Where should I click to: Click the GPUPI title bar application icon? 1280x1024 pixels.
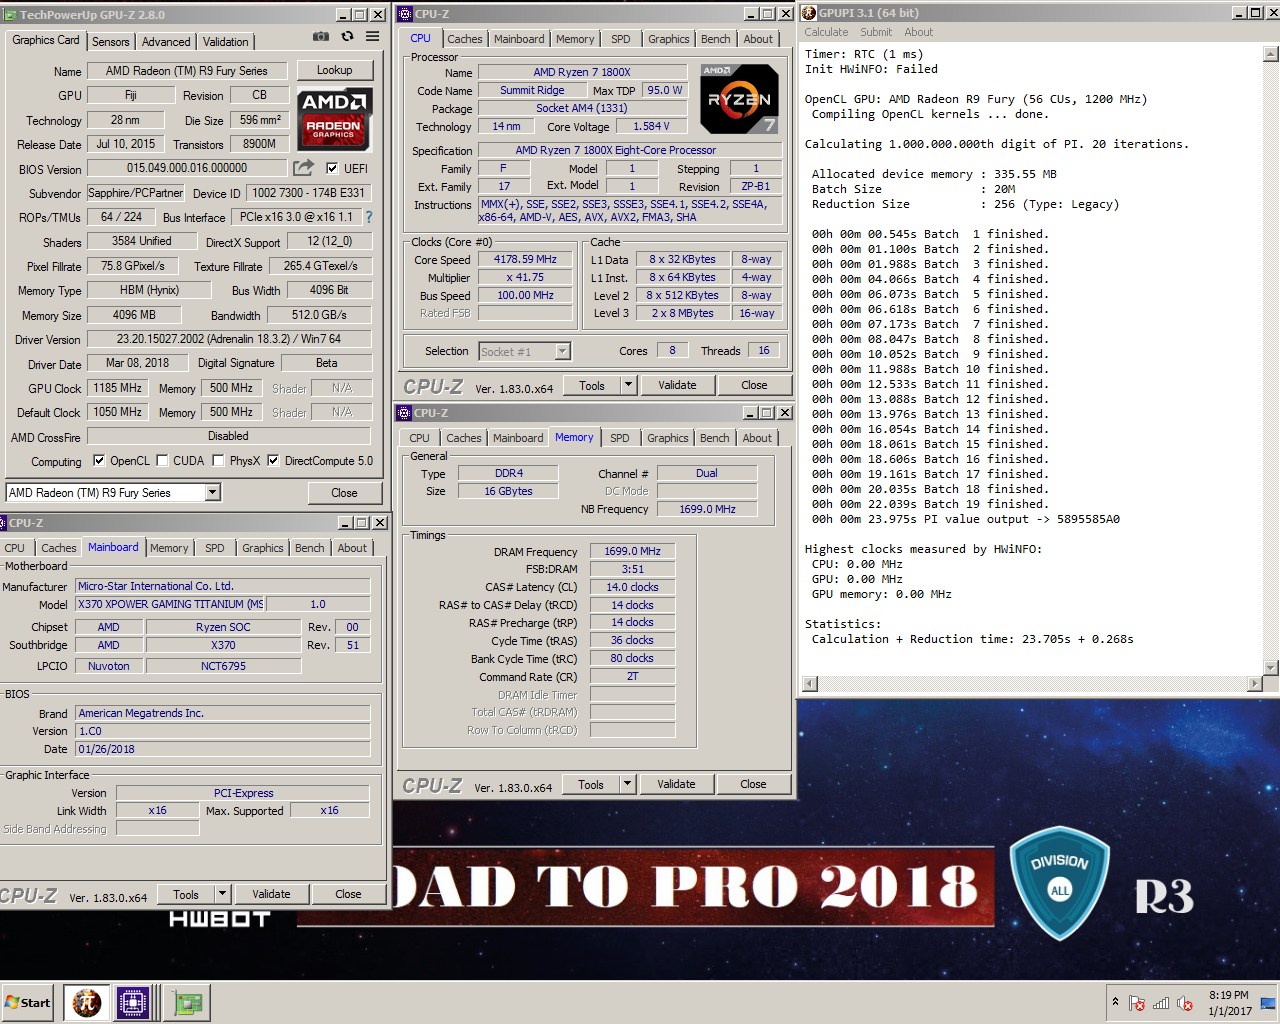809,13
